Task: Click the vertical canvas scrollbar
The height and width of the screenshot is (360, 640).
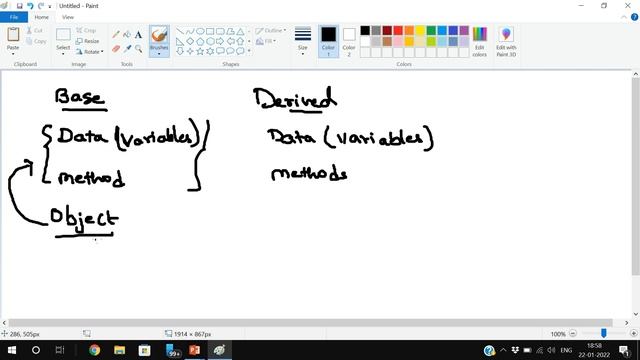Action: tap(636, 176)
